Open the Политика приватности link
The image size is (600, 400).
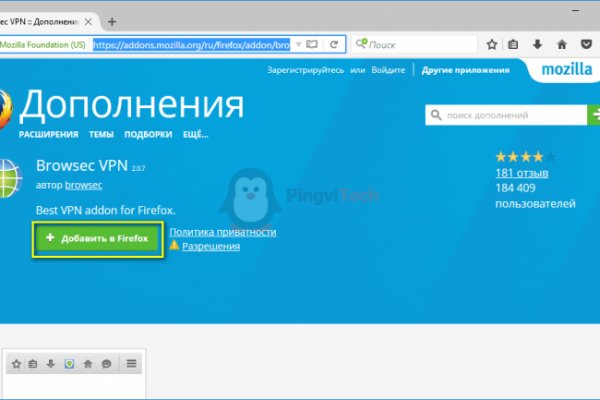[222, 232]
